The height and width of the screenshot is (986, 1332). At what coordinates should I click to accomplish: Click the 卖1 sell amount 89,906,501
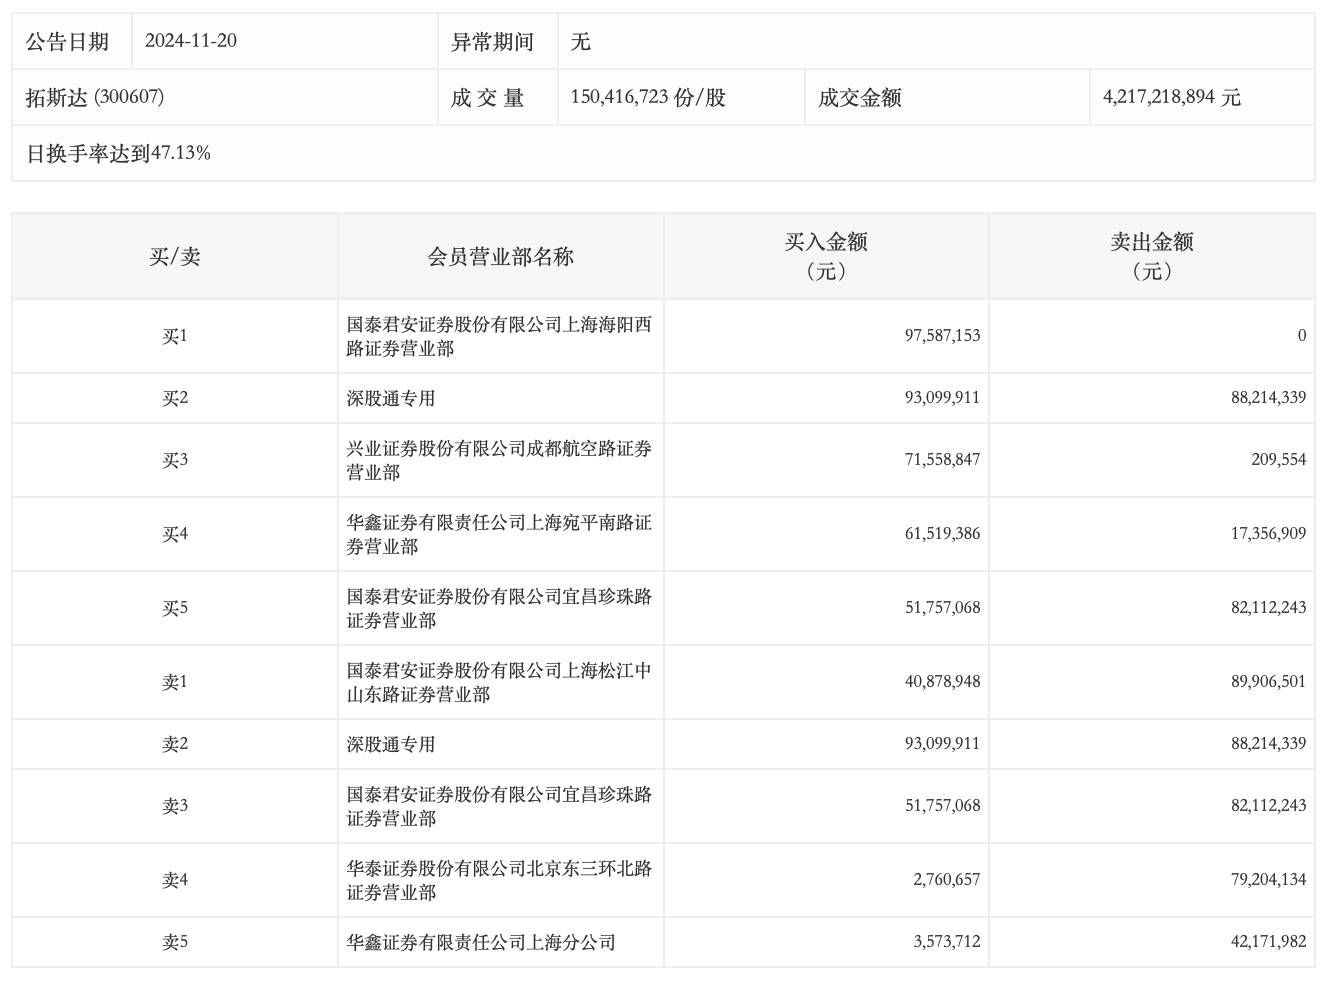(x=1268, y=682)
